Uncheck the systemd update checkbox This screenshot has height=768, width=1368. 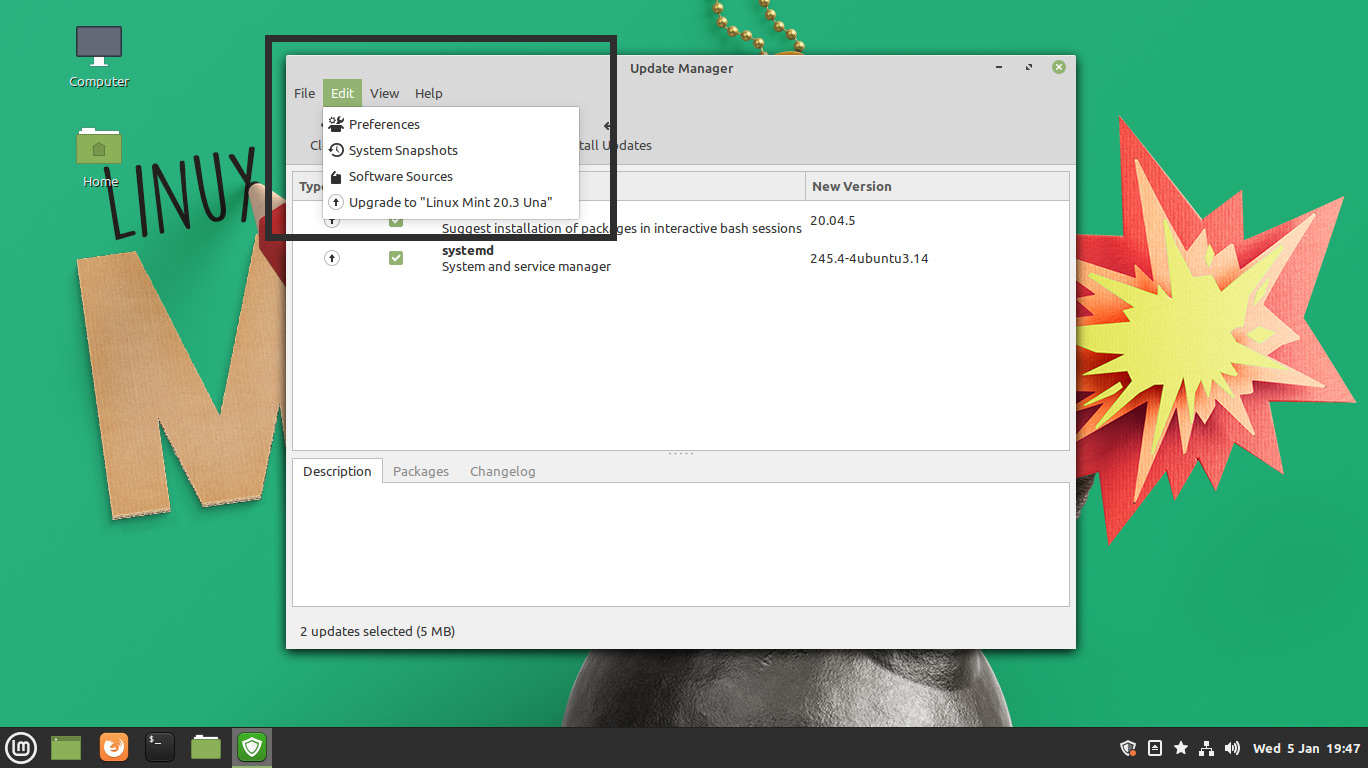(396, 258)
